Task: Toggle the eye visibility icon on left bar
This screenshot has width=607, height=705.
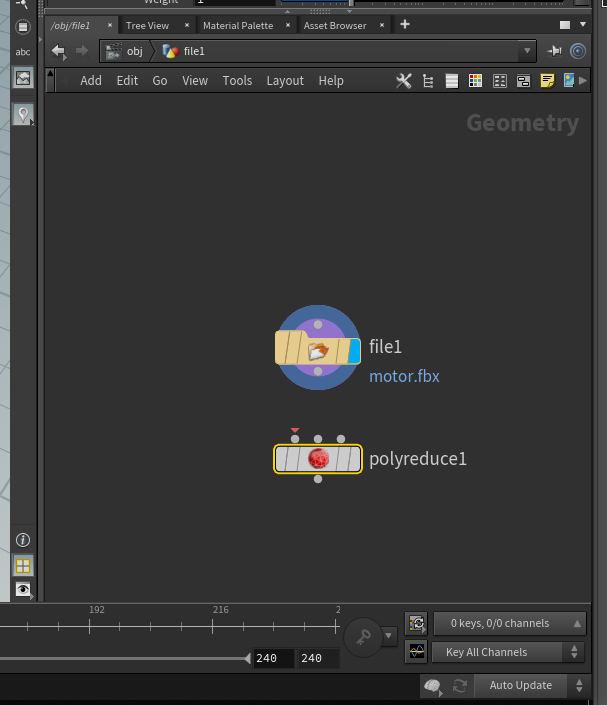Action: pyautogui.click(x=23, y=590)
